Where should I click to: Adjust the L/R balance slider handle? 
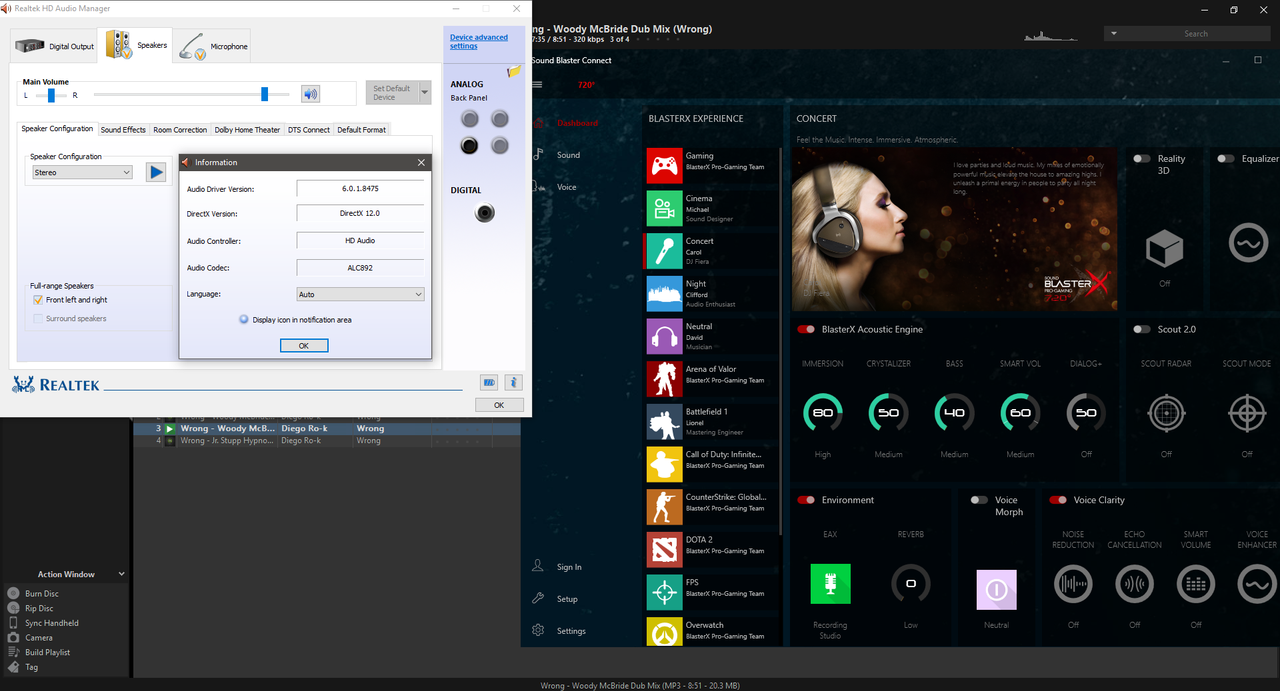click(51, 95)
